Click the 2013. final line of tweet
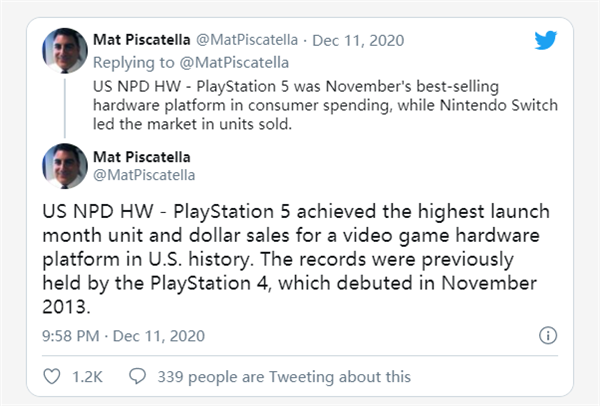Screen dimensions: 600x406 coord(66,307)
